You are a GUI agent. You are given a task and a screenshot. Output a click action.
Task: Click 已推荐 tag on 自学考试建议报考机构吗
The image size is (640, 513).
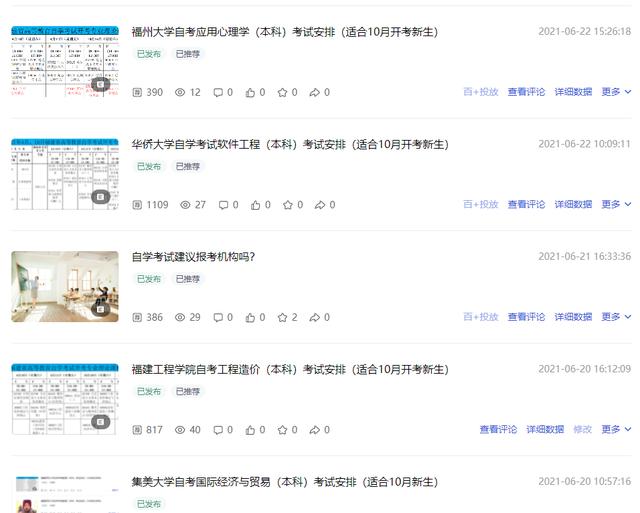click(x=188, y=279)
